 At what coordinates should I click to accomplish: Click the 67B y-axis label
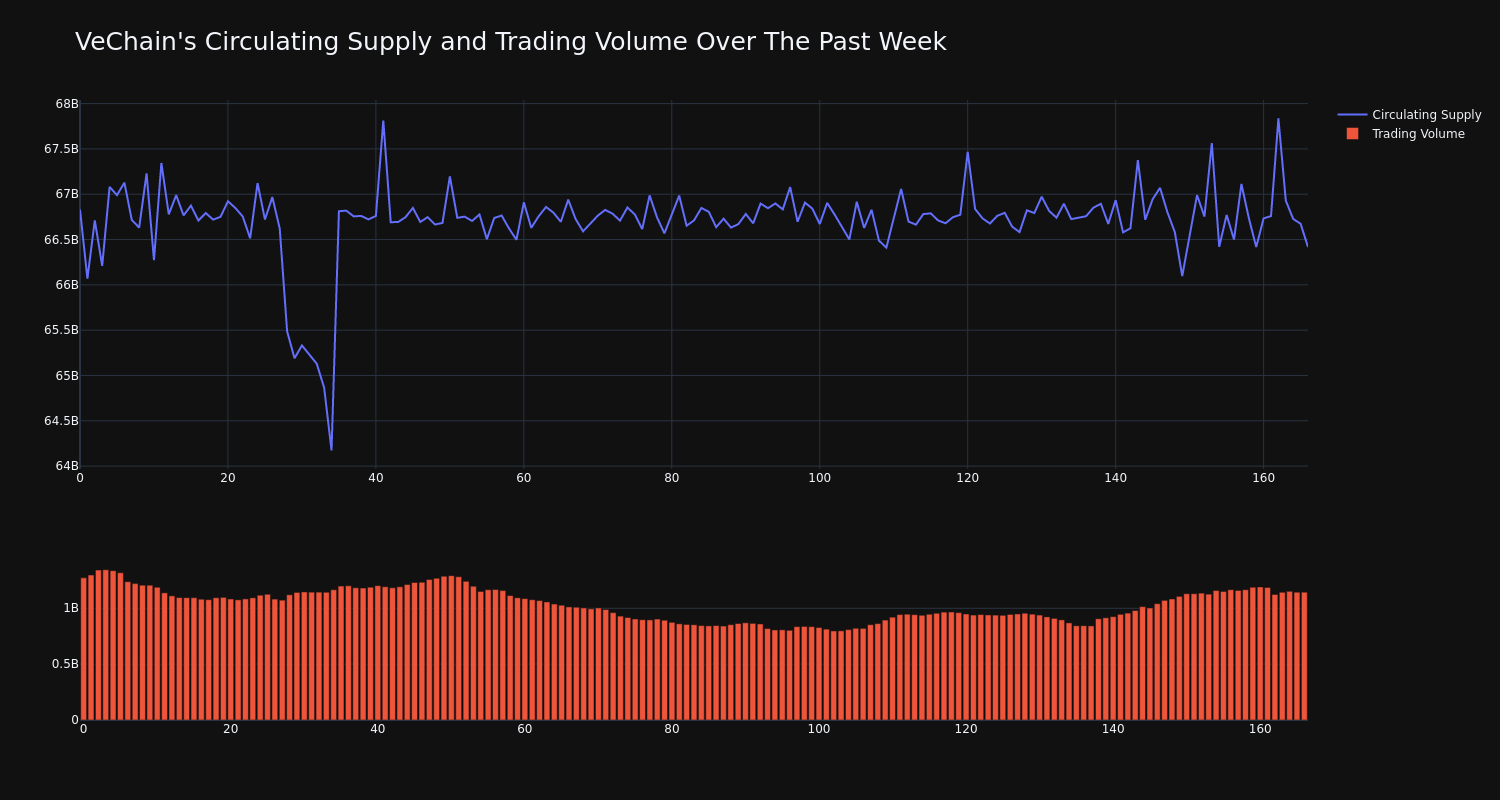pos(67,194)
